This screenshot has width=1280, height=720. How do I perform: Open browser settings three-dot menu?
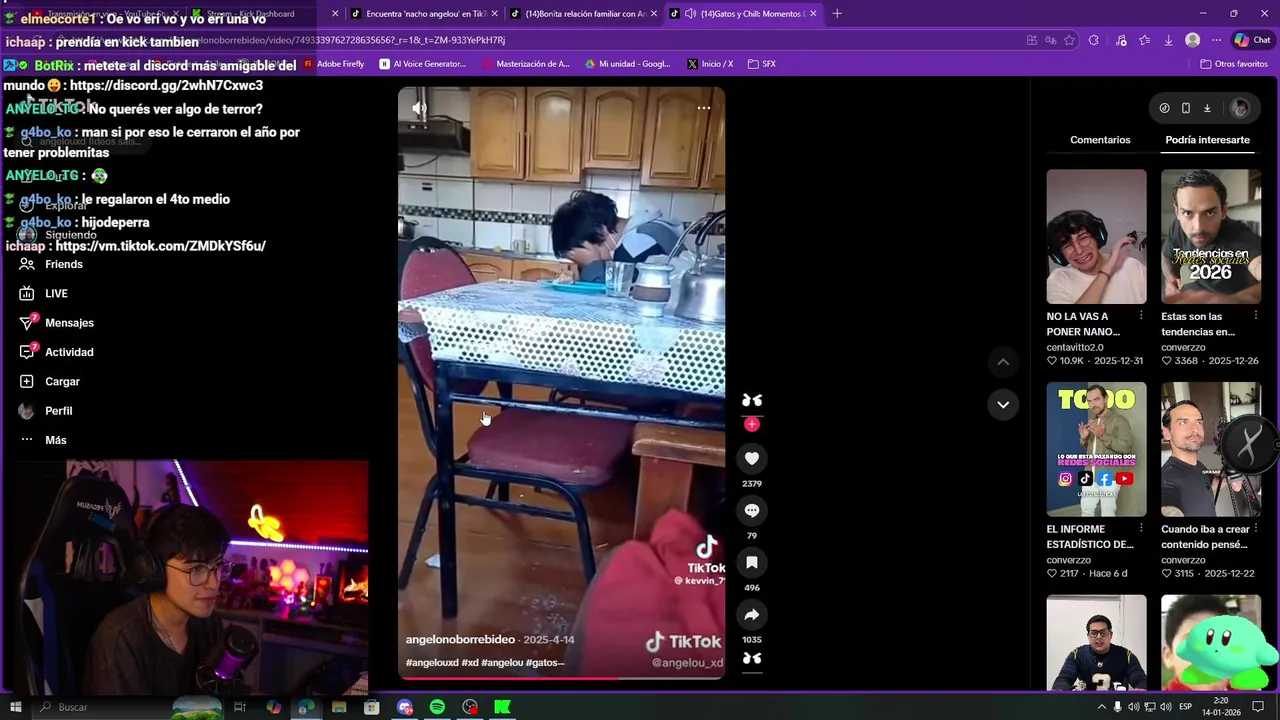click(1216, 40)
